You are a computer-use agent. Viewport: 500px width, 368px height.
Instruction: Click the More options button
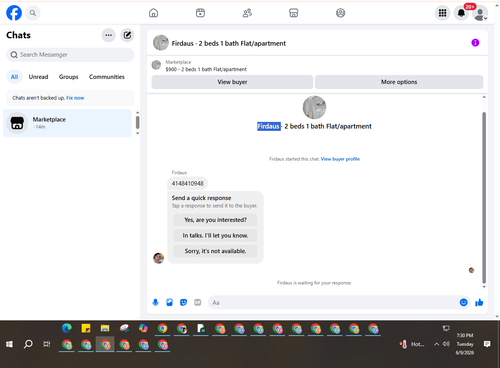click(399, 82)
